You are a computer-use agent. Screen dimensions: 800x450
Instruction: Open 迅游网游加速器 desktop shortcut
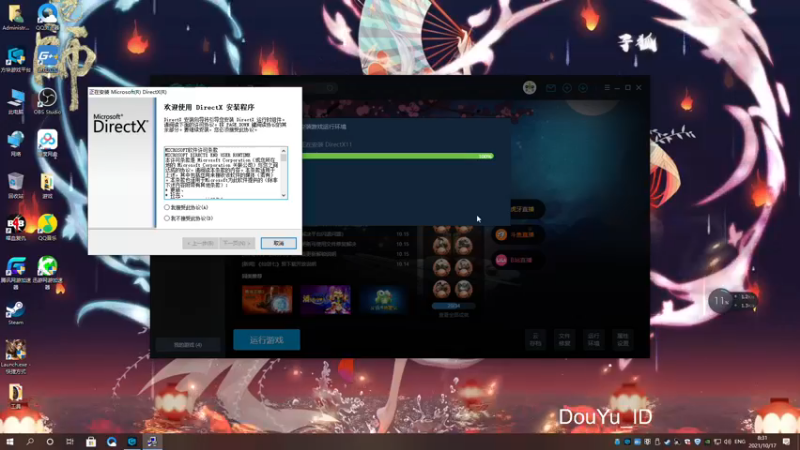coord(47,272)
